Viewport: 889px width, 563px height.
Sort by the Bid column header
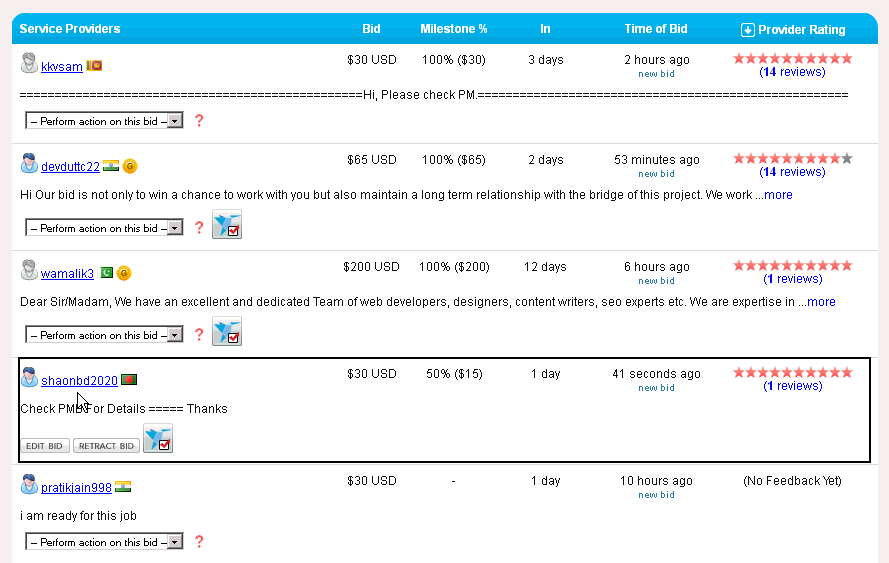(371, 29)
